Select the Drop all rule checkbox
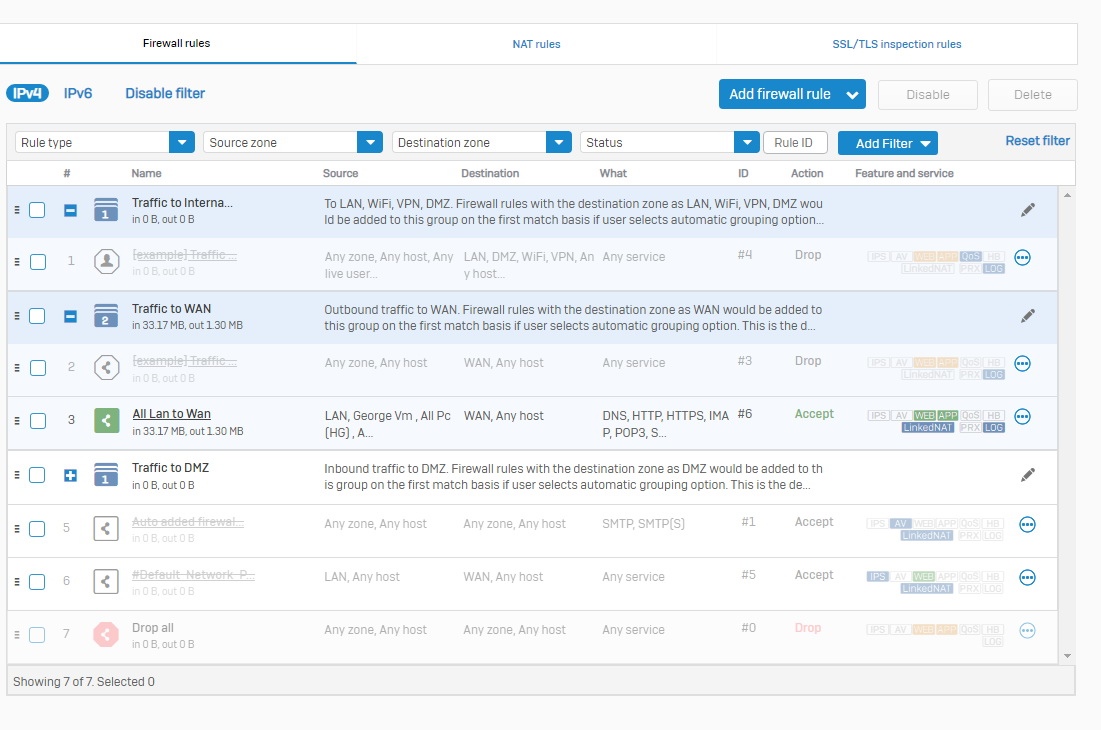 click(x=37, y=635)
